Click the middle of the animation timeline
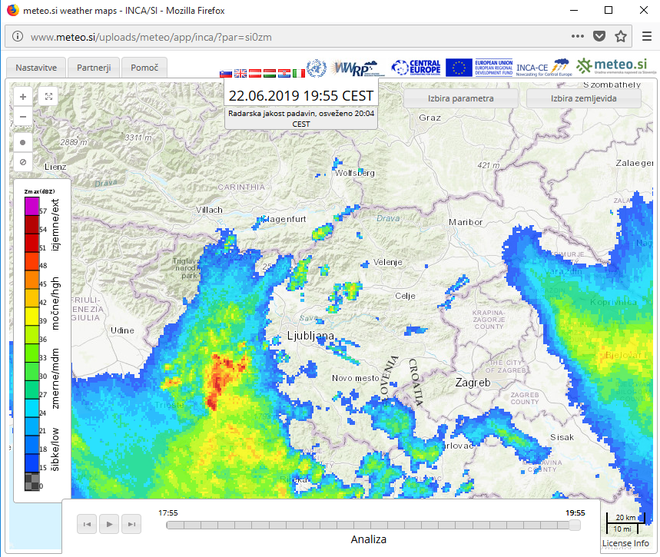Viewport: 660px width, 557px height. coord(373,525)
